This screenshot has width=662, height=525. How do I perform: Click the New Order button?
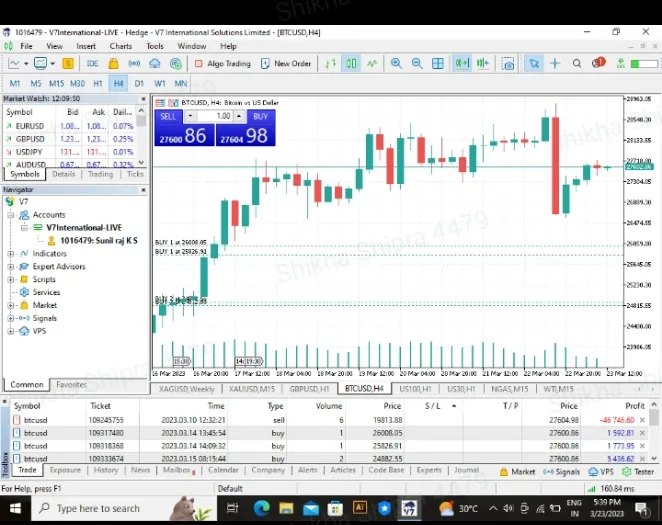tap(286, 64)
